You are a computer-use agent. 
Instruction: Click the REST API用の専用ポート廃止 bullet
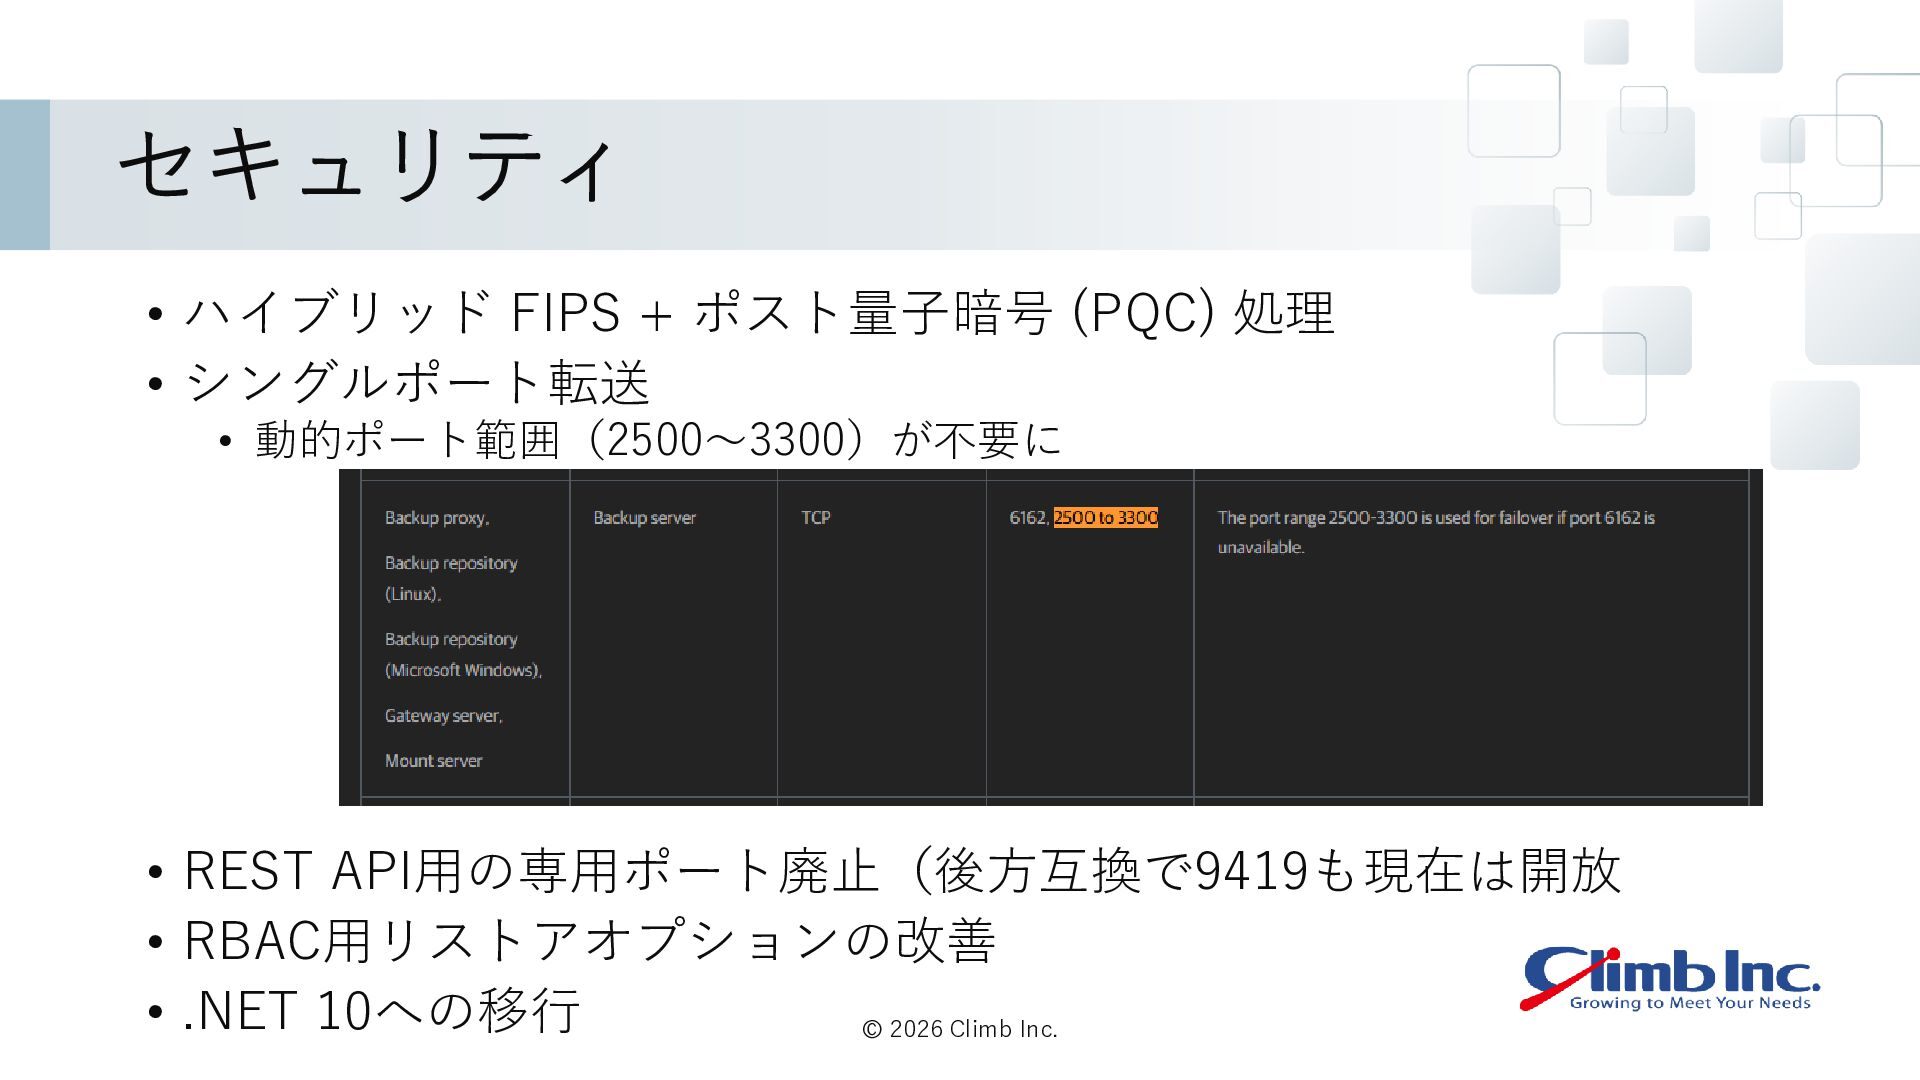click(902, 871)
